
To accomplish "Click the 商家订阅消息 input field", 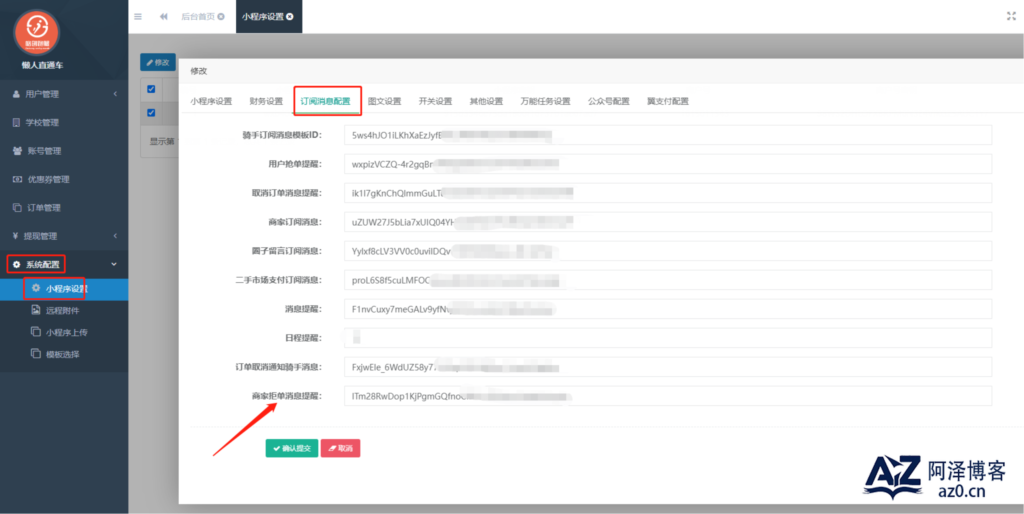I will coord(668,222).
